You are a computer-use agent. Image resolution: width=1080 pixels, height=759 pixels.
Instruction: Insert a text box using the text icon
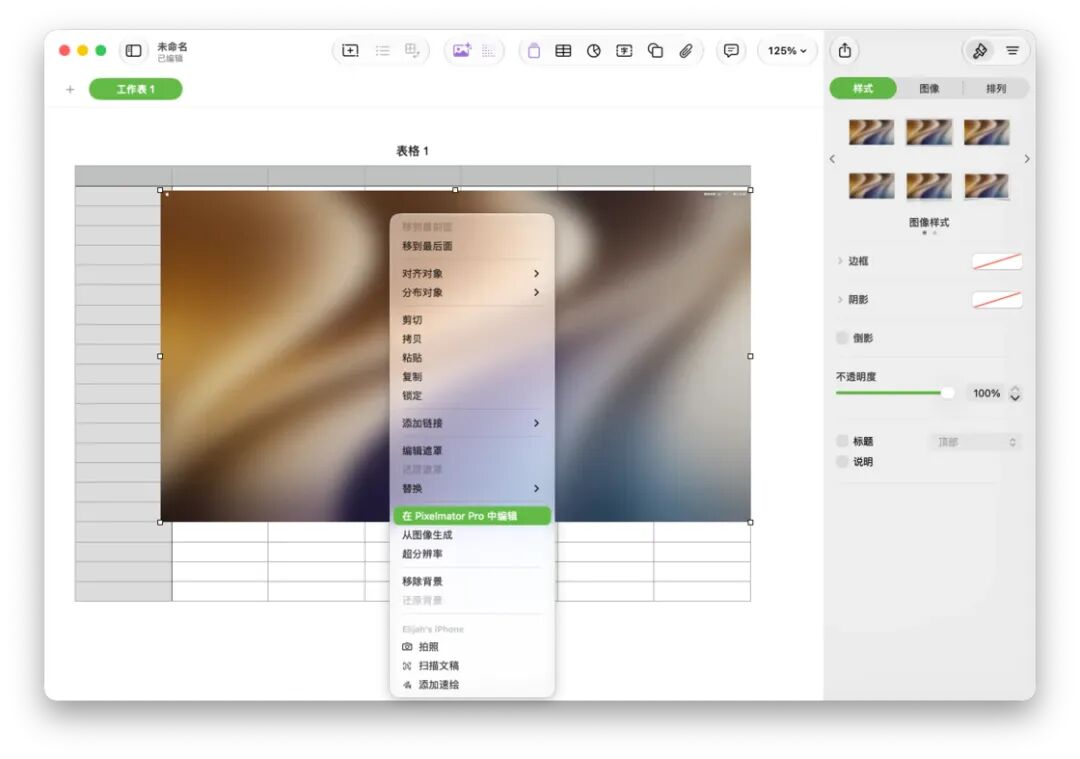coord(624,50)
